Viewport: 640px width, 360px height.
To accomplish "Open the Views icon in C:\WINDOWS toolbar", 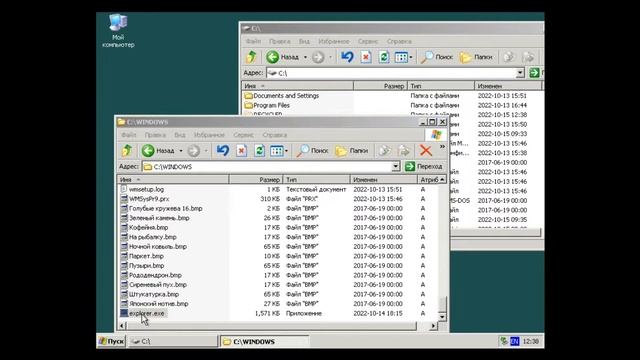I will (276, 151).
